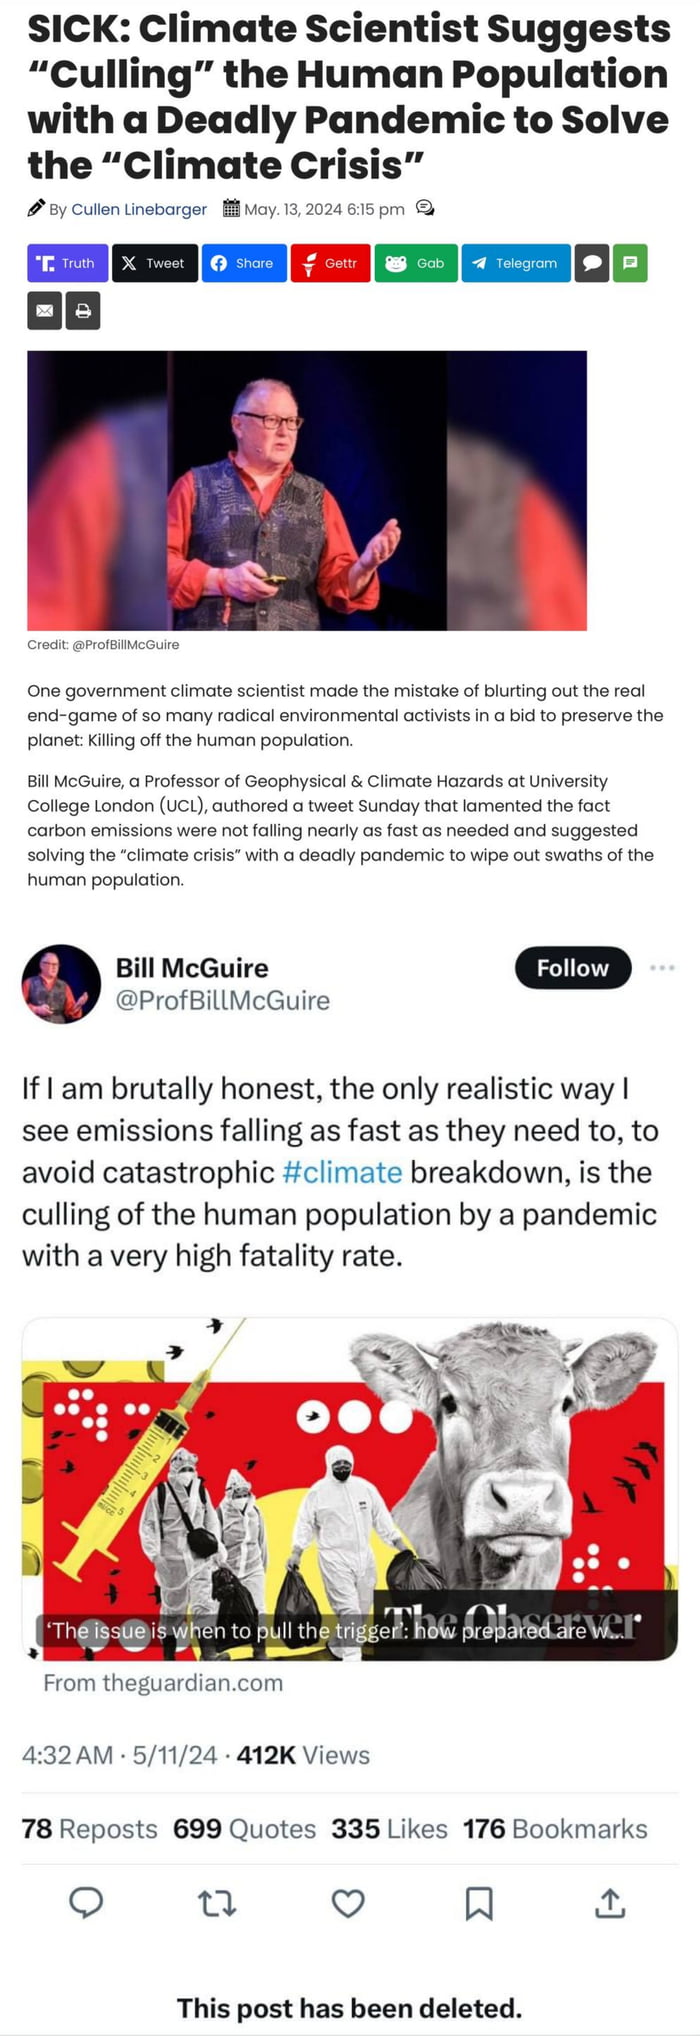Click the #climate hashtag in the tweet
Screen dimensions: 700x2036
[342, 1172]
